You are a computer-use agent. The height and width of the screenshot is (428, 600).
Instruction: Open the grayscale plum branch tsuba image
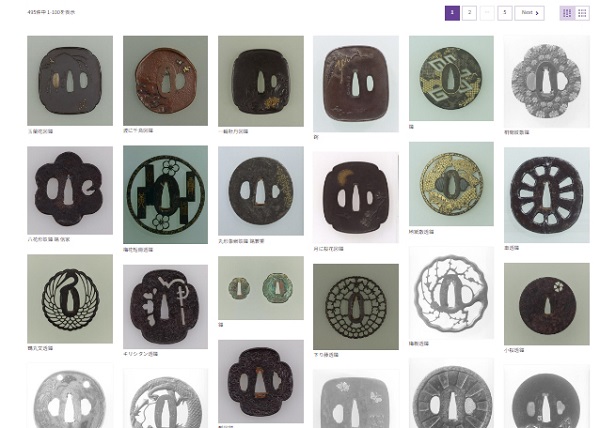(x=451, y=293)
